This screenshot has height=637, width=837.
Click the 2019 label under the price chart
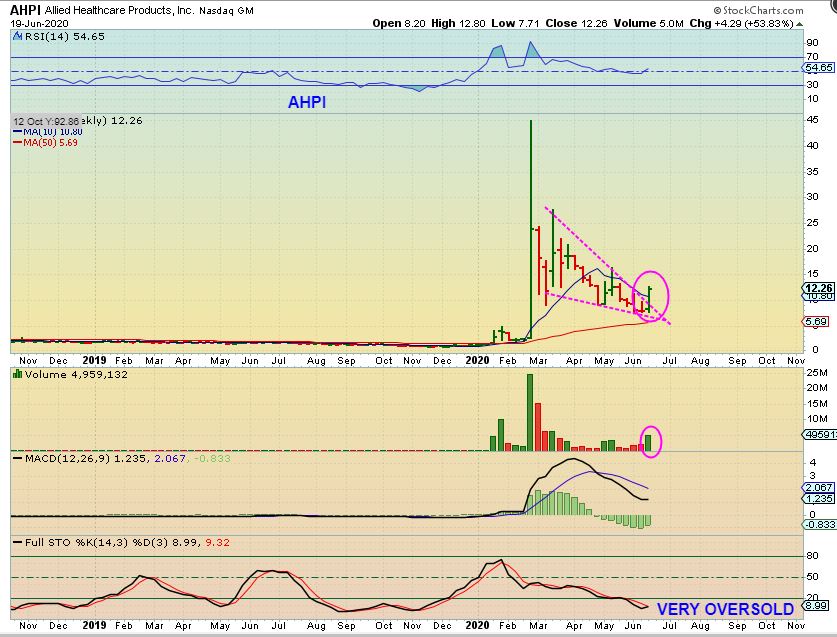point(94,360)
